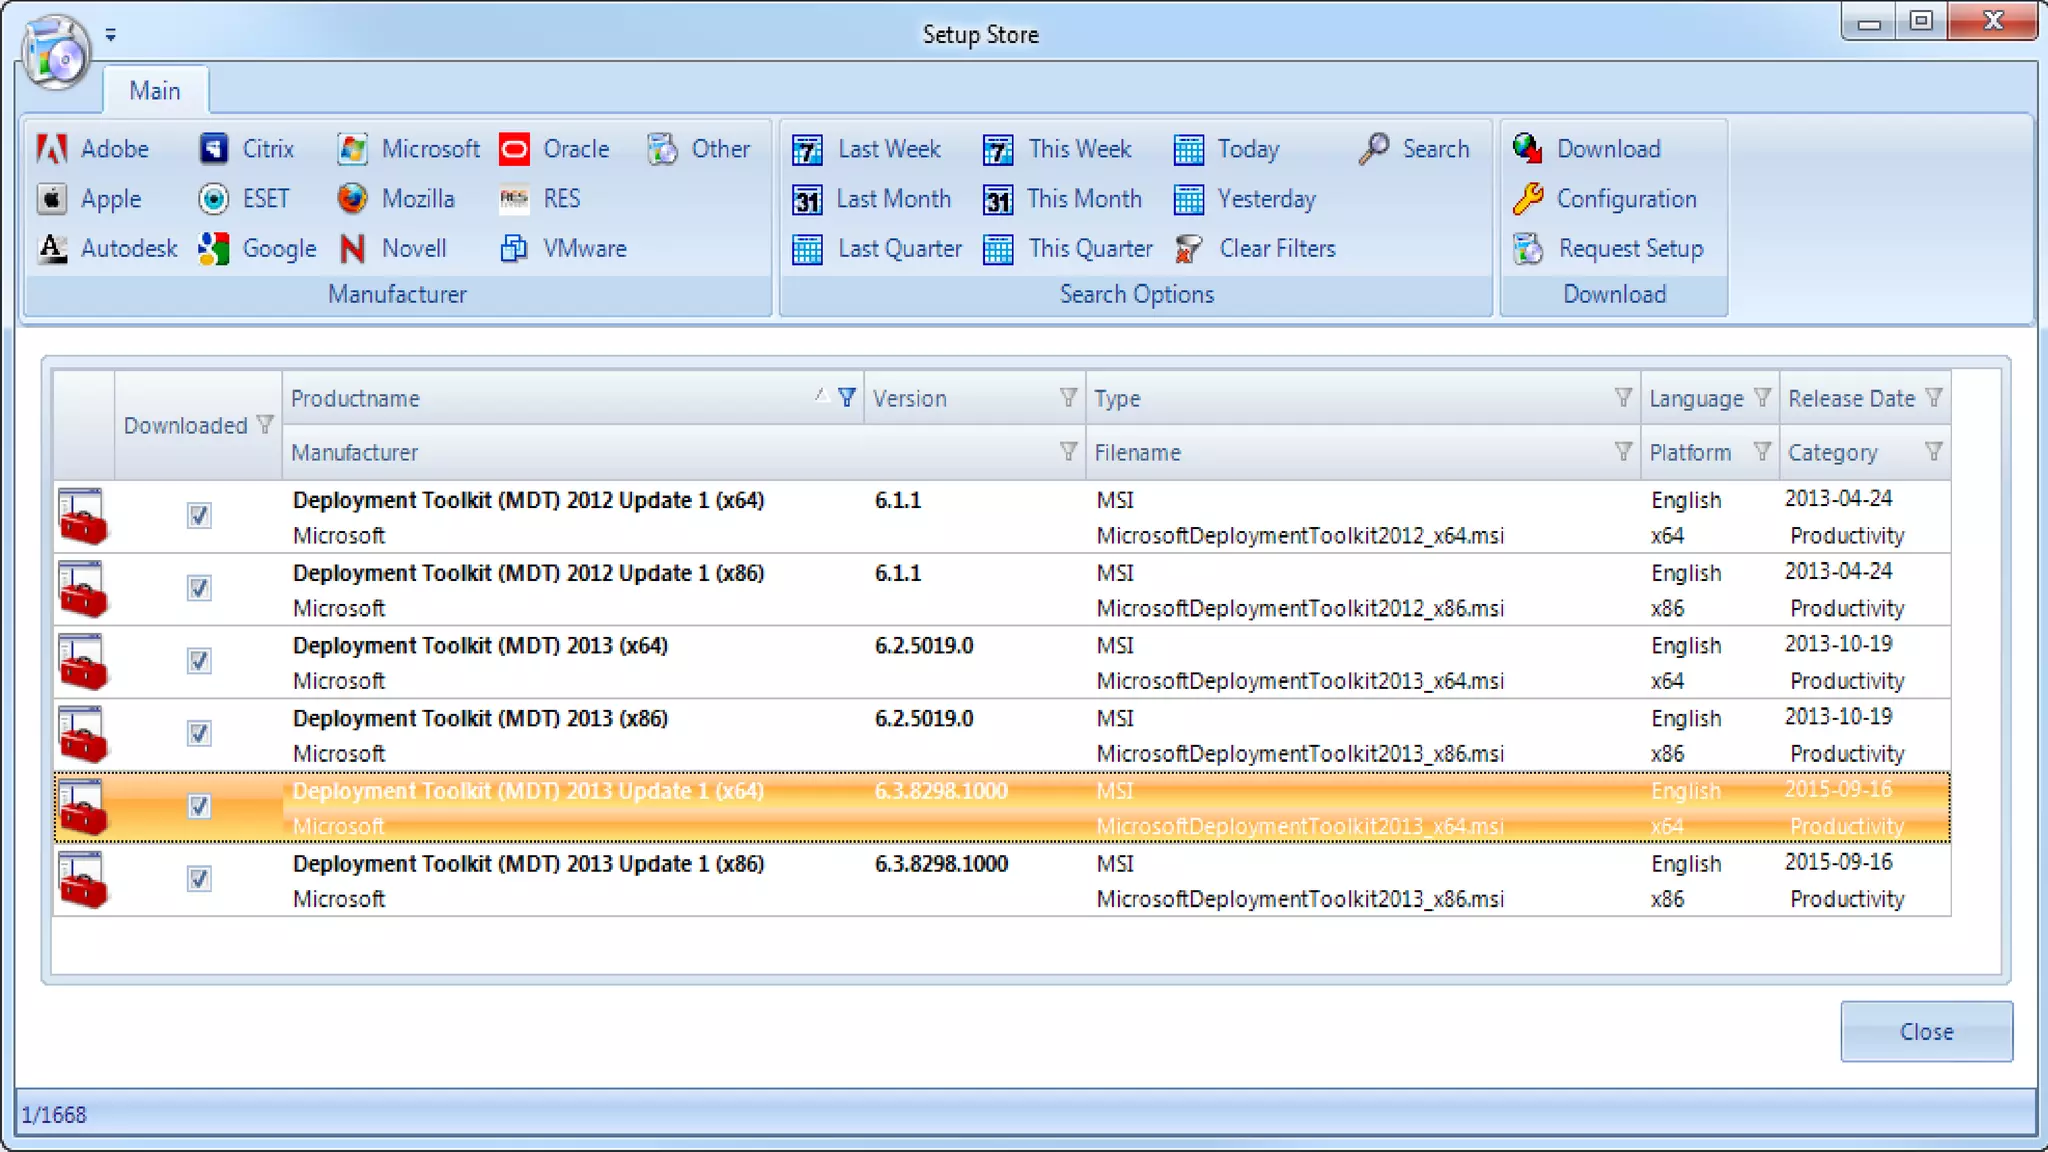Open Configuration wrench icon
This screenshot has width=2048, height=1152.
tap(1528, 199)
